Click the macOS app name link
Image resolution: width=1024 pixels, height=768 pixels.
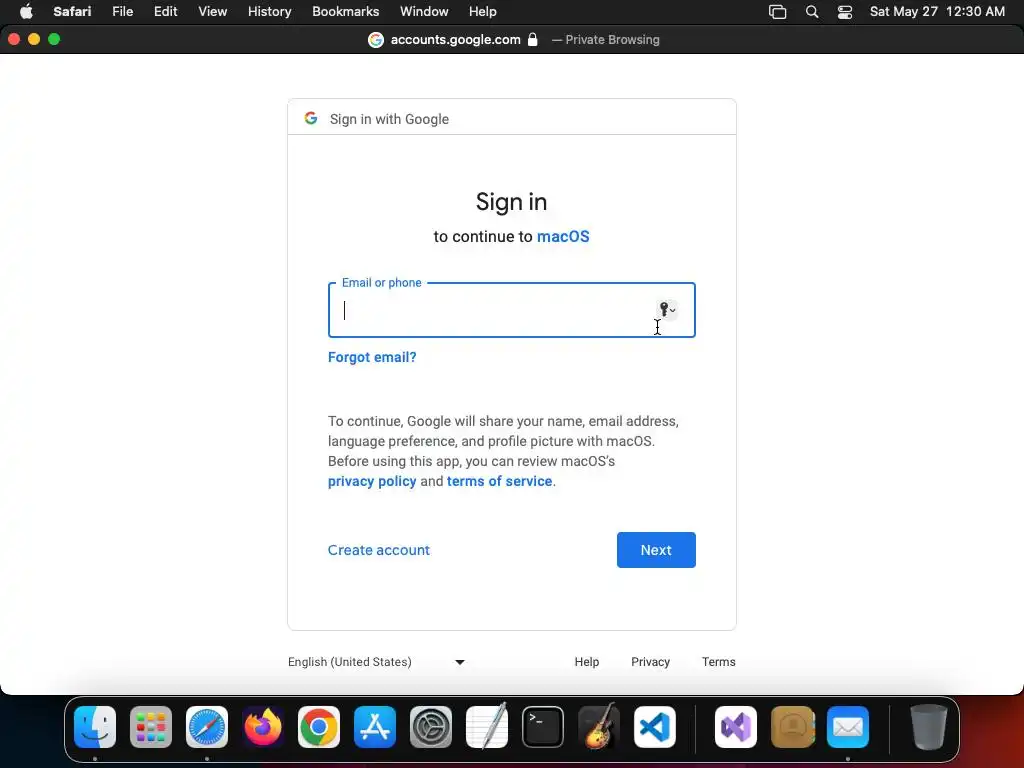(x=563, y=236)
